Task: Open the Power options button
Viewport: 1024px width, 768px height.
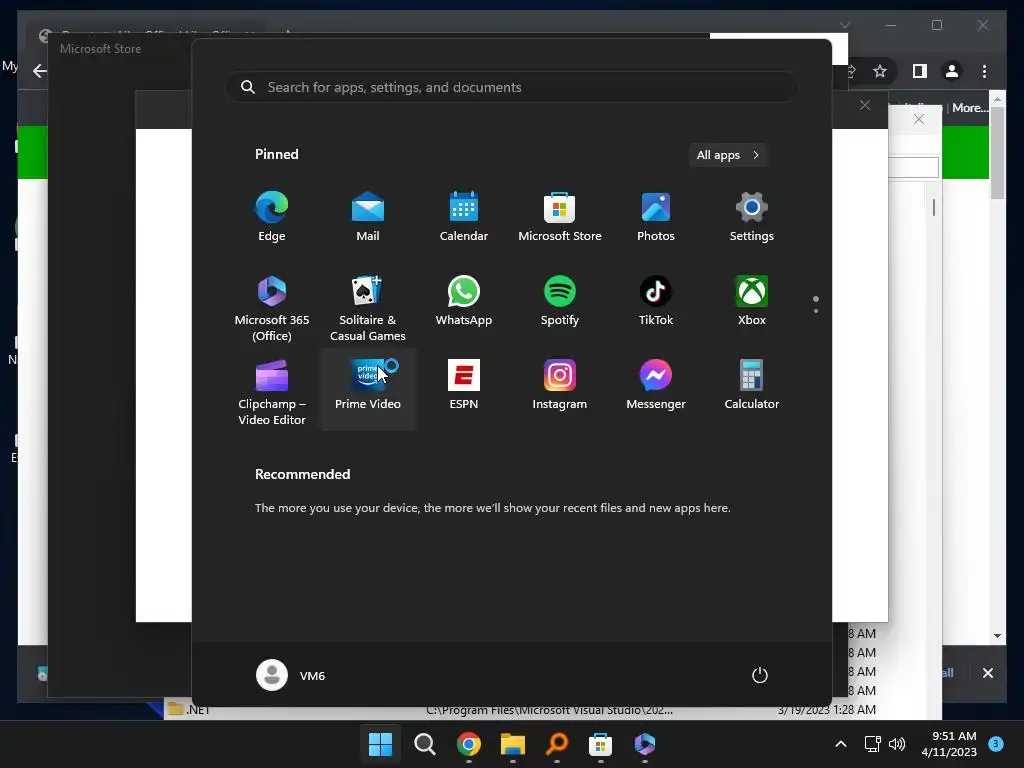Action: (760, 675)
